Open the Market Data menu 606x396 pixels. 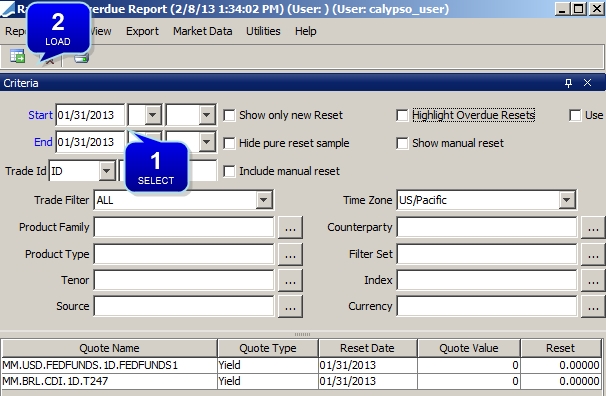point(203,31)
